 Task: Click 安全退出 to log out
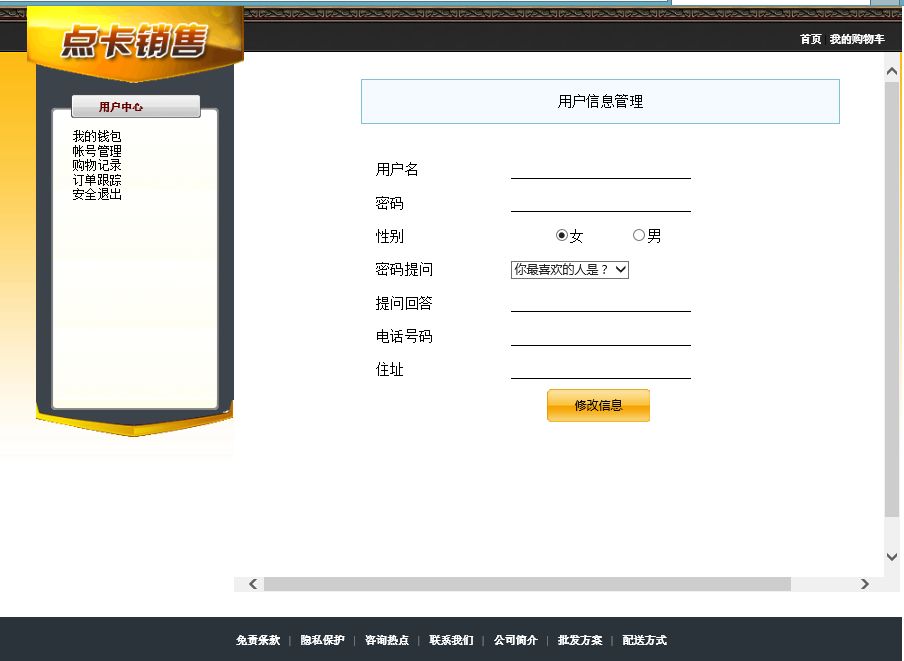click(x=97, y=194)
